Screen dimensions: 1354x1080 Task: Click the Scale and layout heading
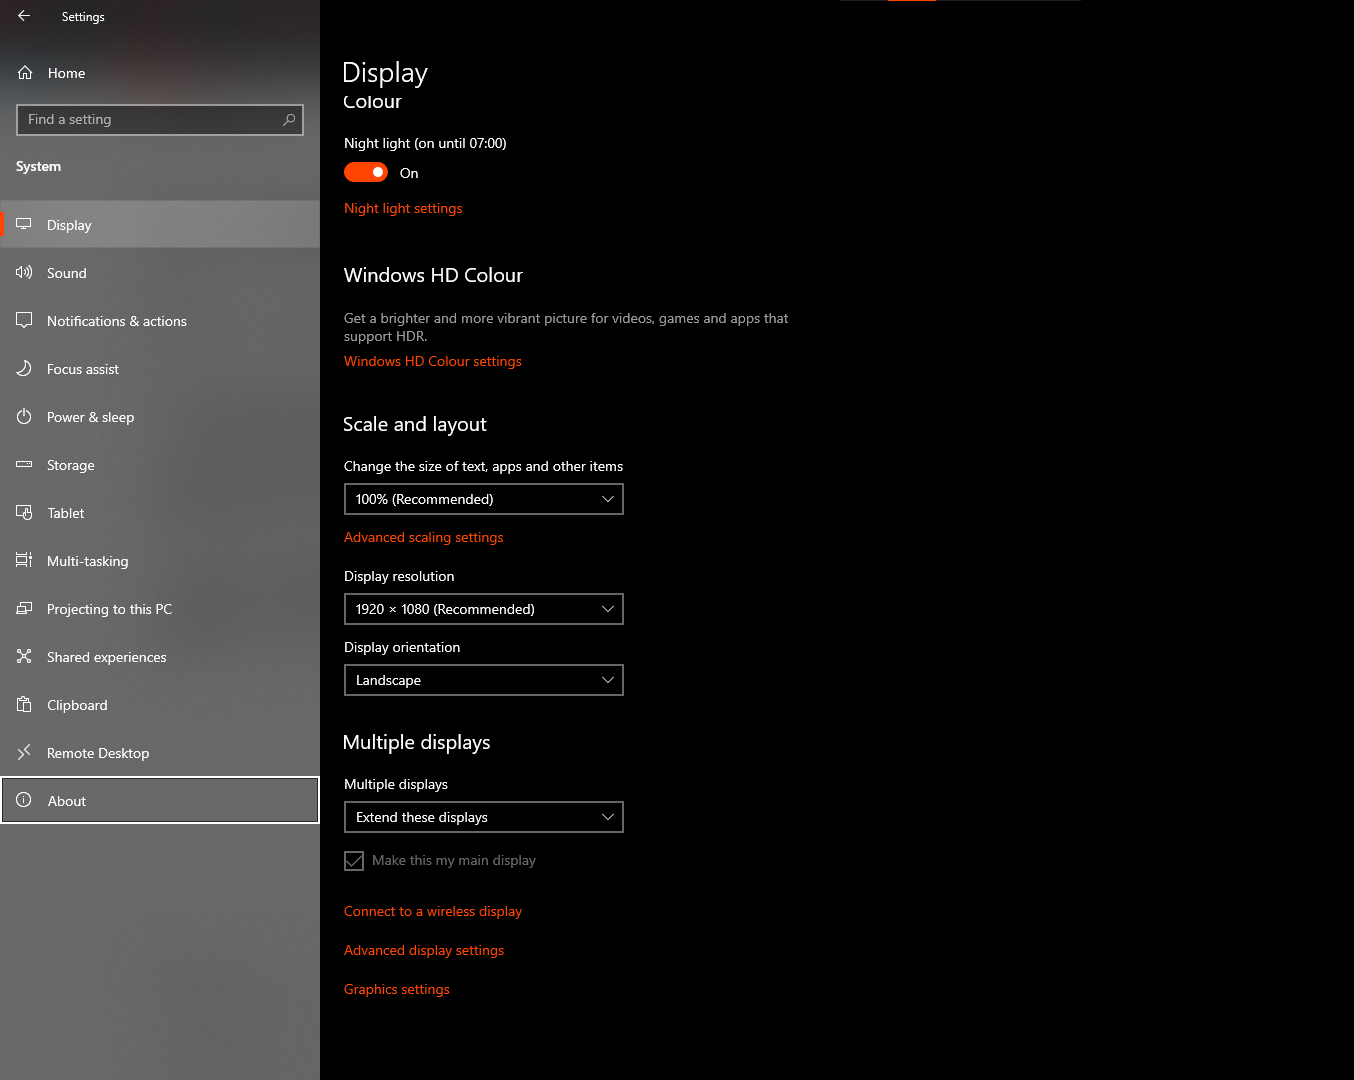point(415,424)
